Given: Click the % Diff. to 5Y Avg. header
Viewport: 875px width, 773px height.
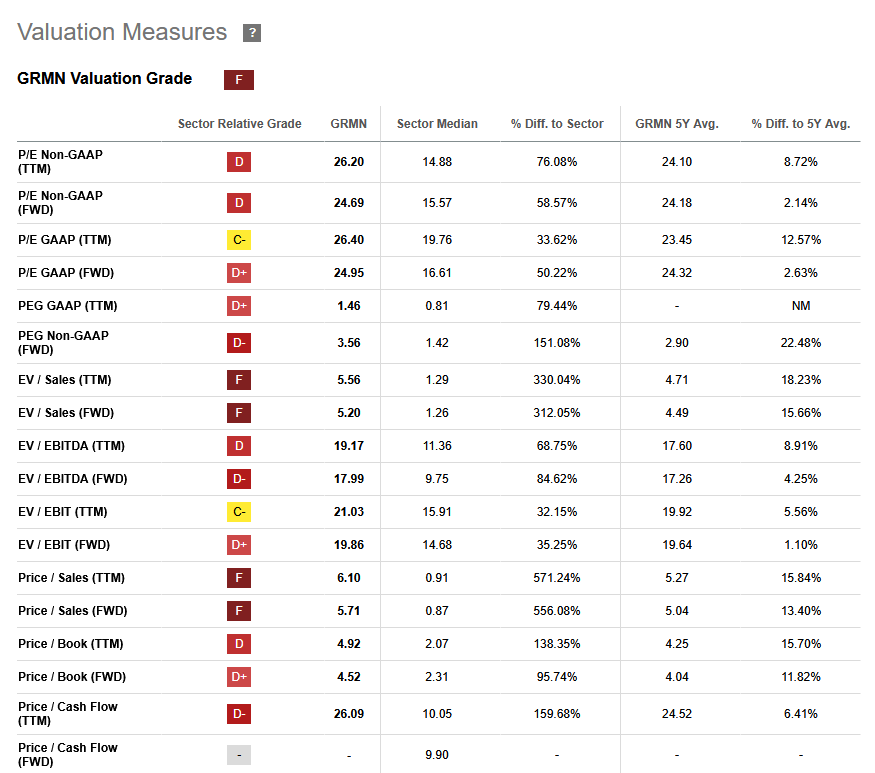Looking at the screenshot, I should click(801, 124).
